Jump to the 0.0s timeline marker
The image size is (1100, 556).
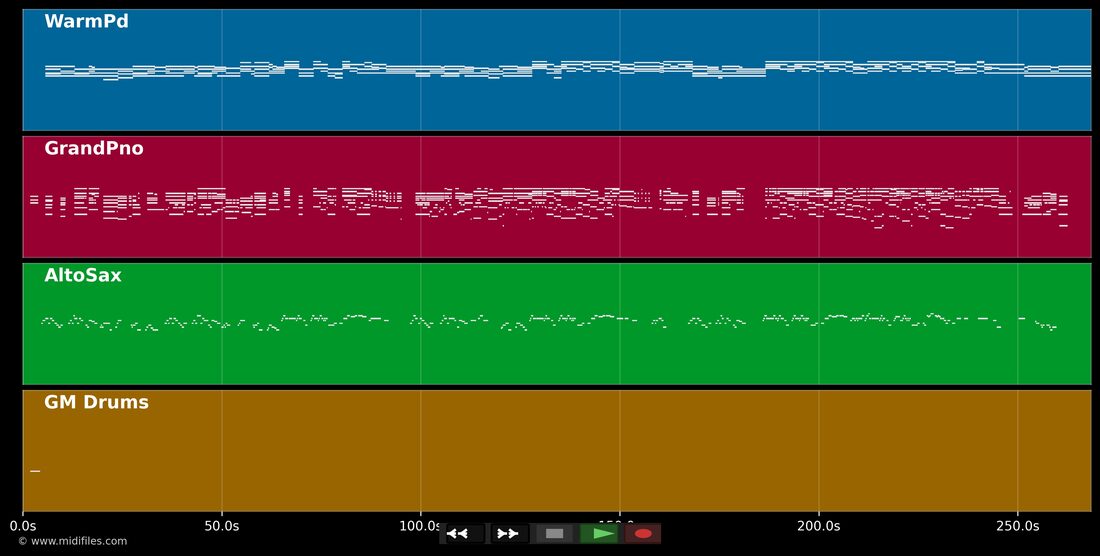[x=23, y=526]
